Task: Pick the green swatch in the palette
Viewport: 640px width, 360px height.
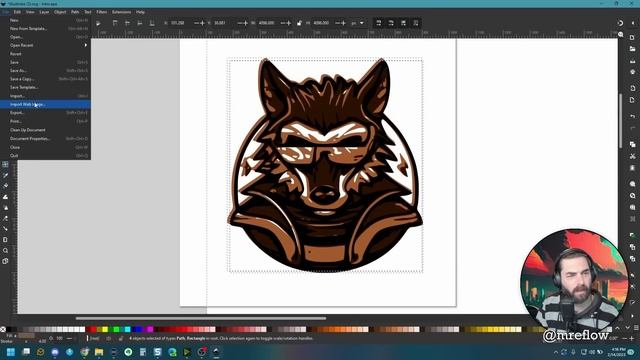Action: pyautogui.click(x=116, y=329)
